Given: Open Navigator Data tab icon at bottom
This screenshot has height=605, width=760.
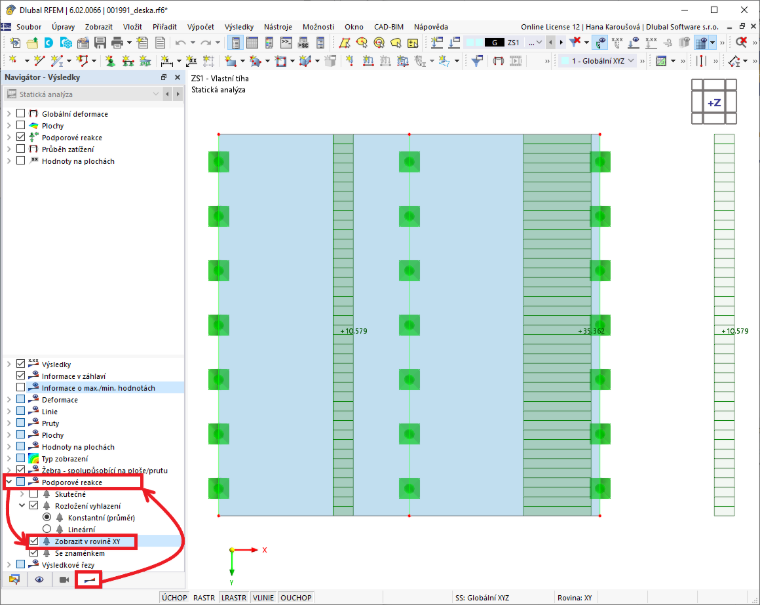Looking at the screenshot, I should click(15, 580).
